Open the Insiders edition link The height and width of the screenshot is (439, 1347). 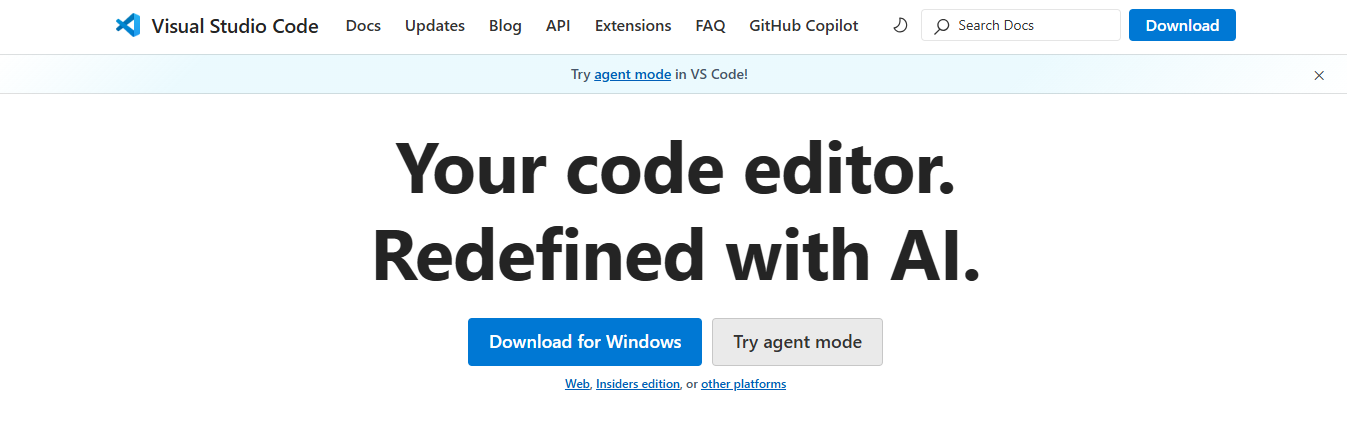pyautogui.click(x=638, y=384)
